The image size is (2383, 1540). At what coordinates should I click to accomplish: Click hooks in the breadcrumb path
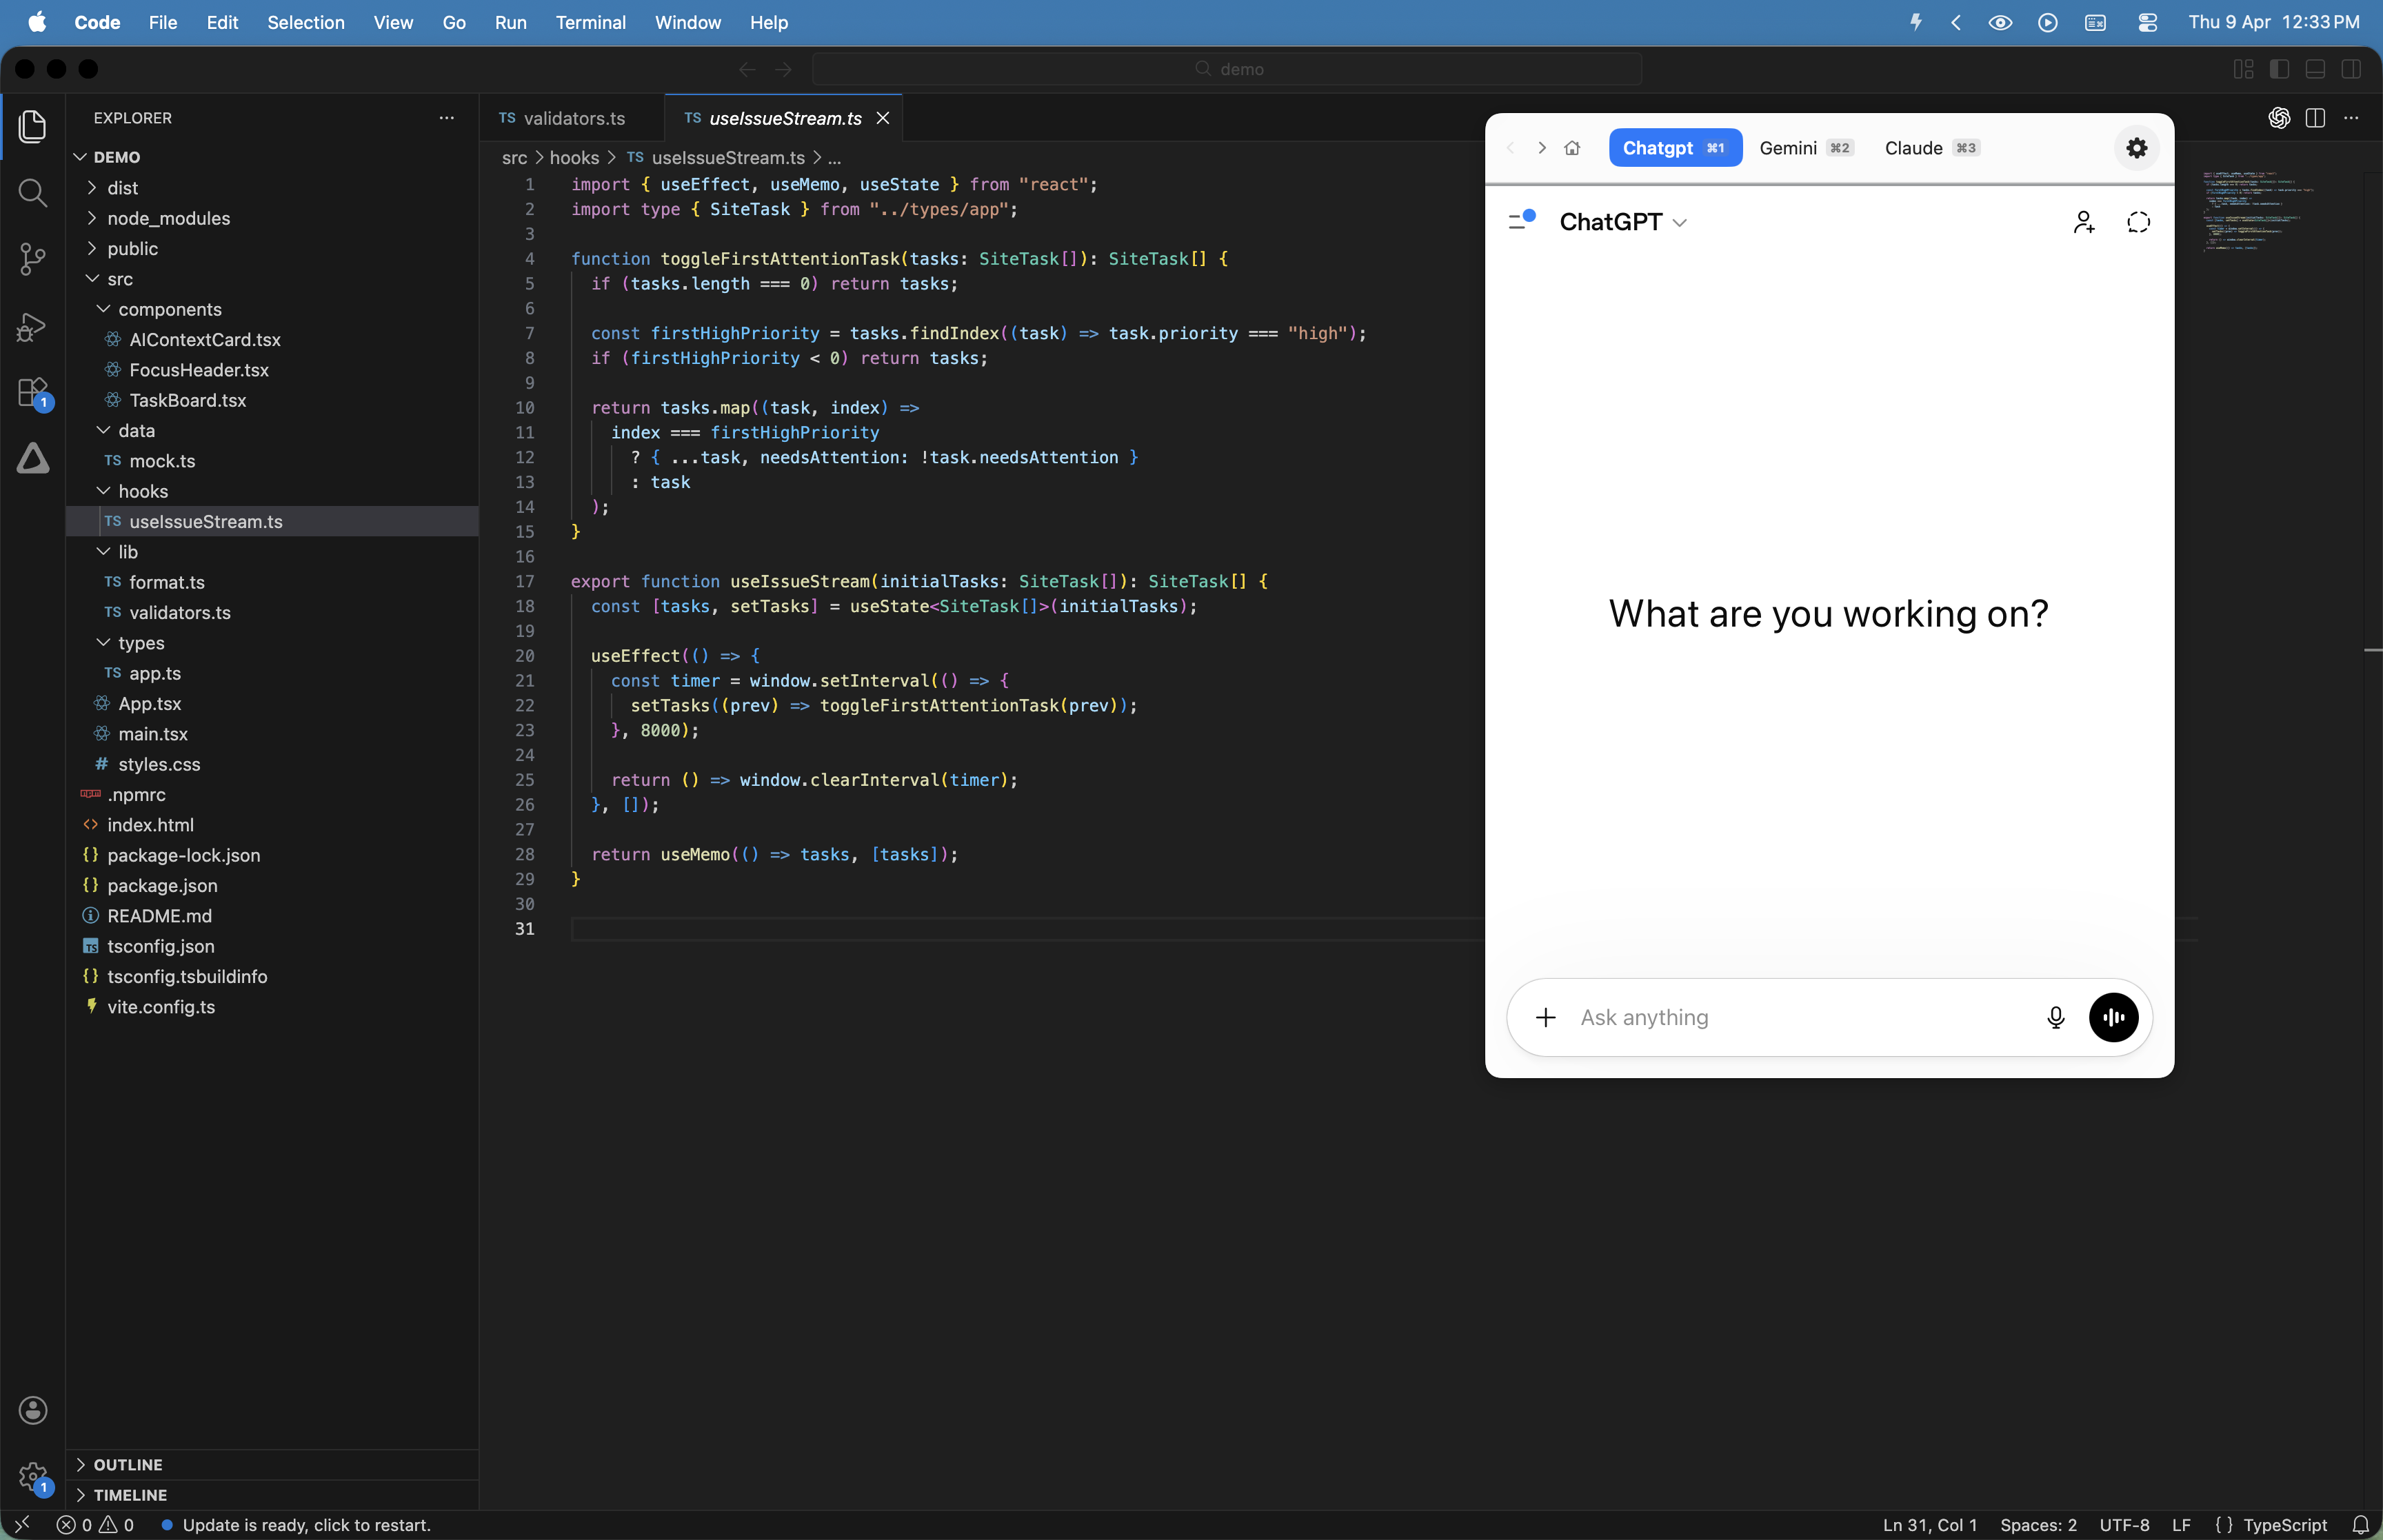coord(574,157)
